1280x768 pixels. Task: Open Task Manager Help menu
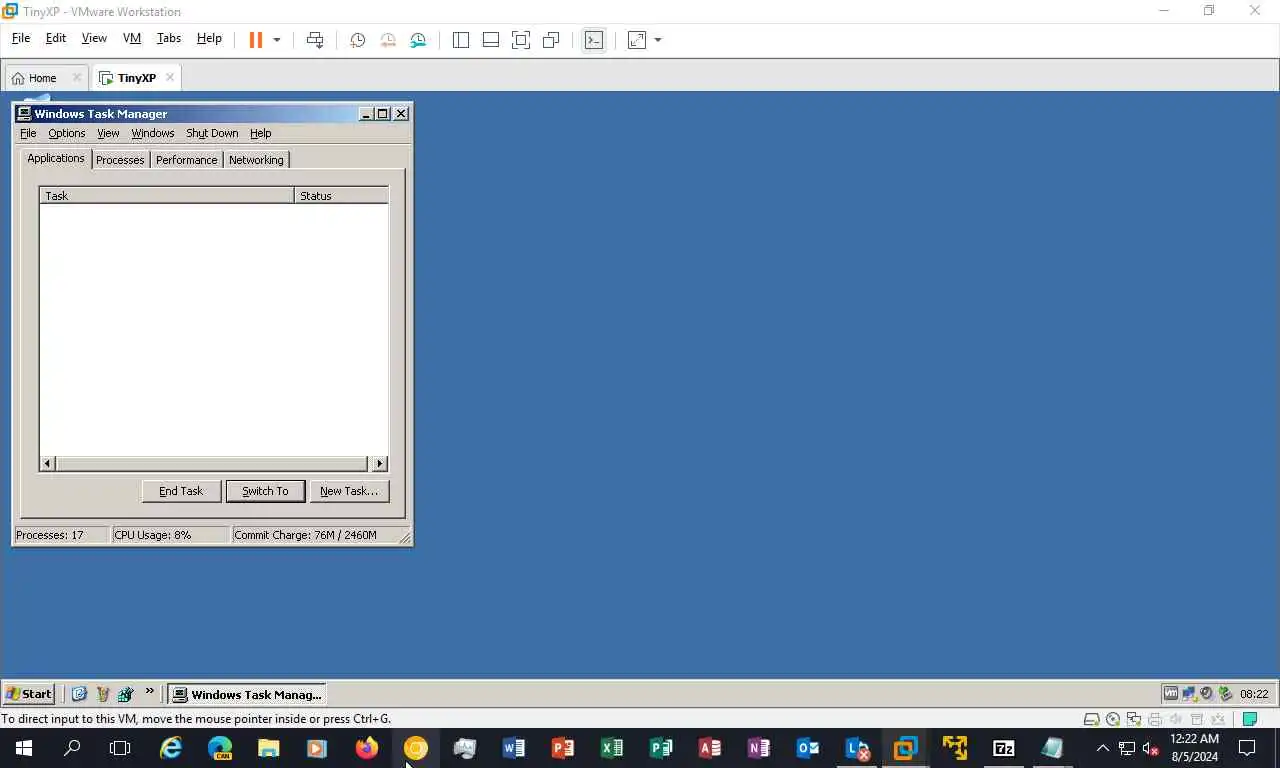point(260,133)
